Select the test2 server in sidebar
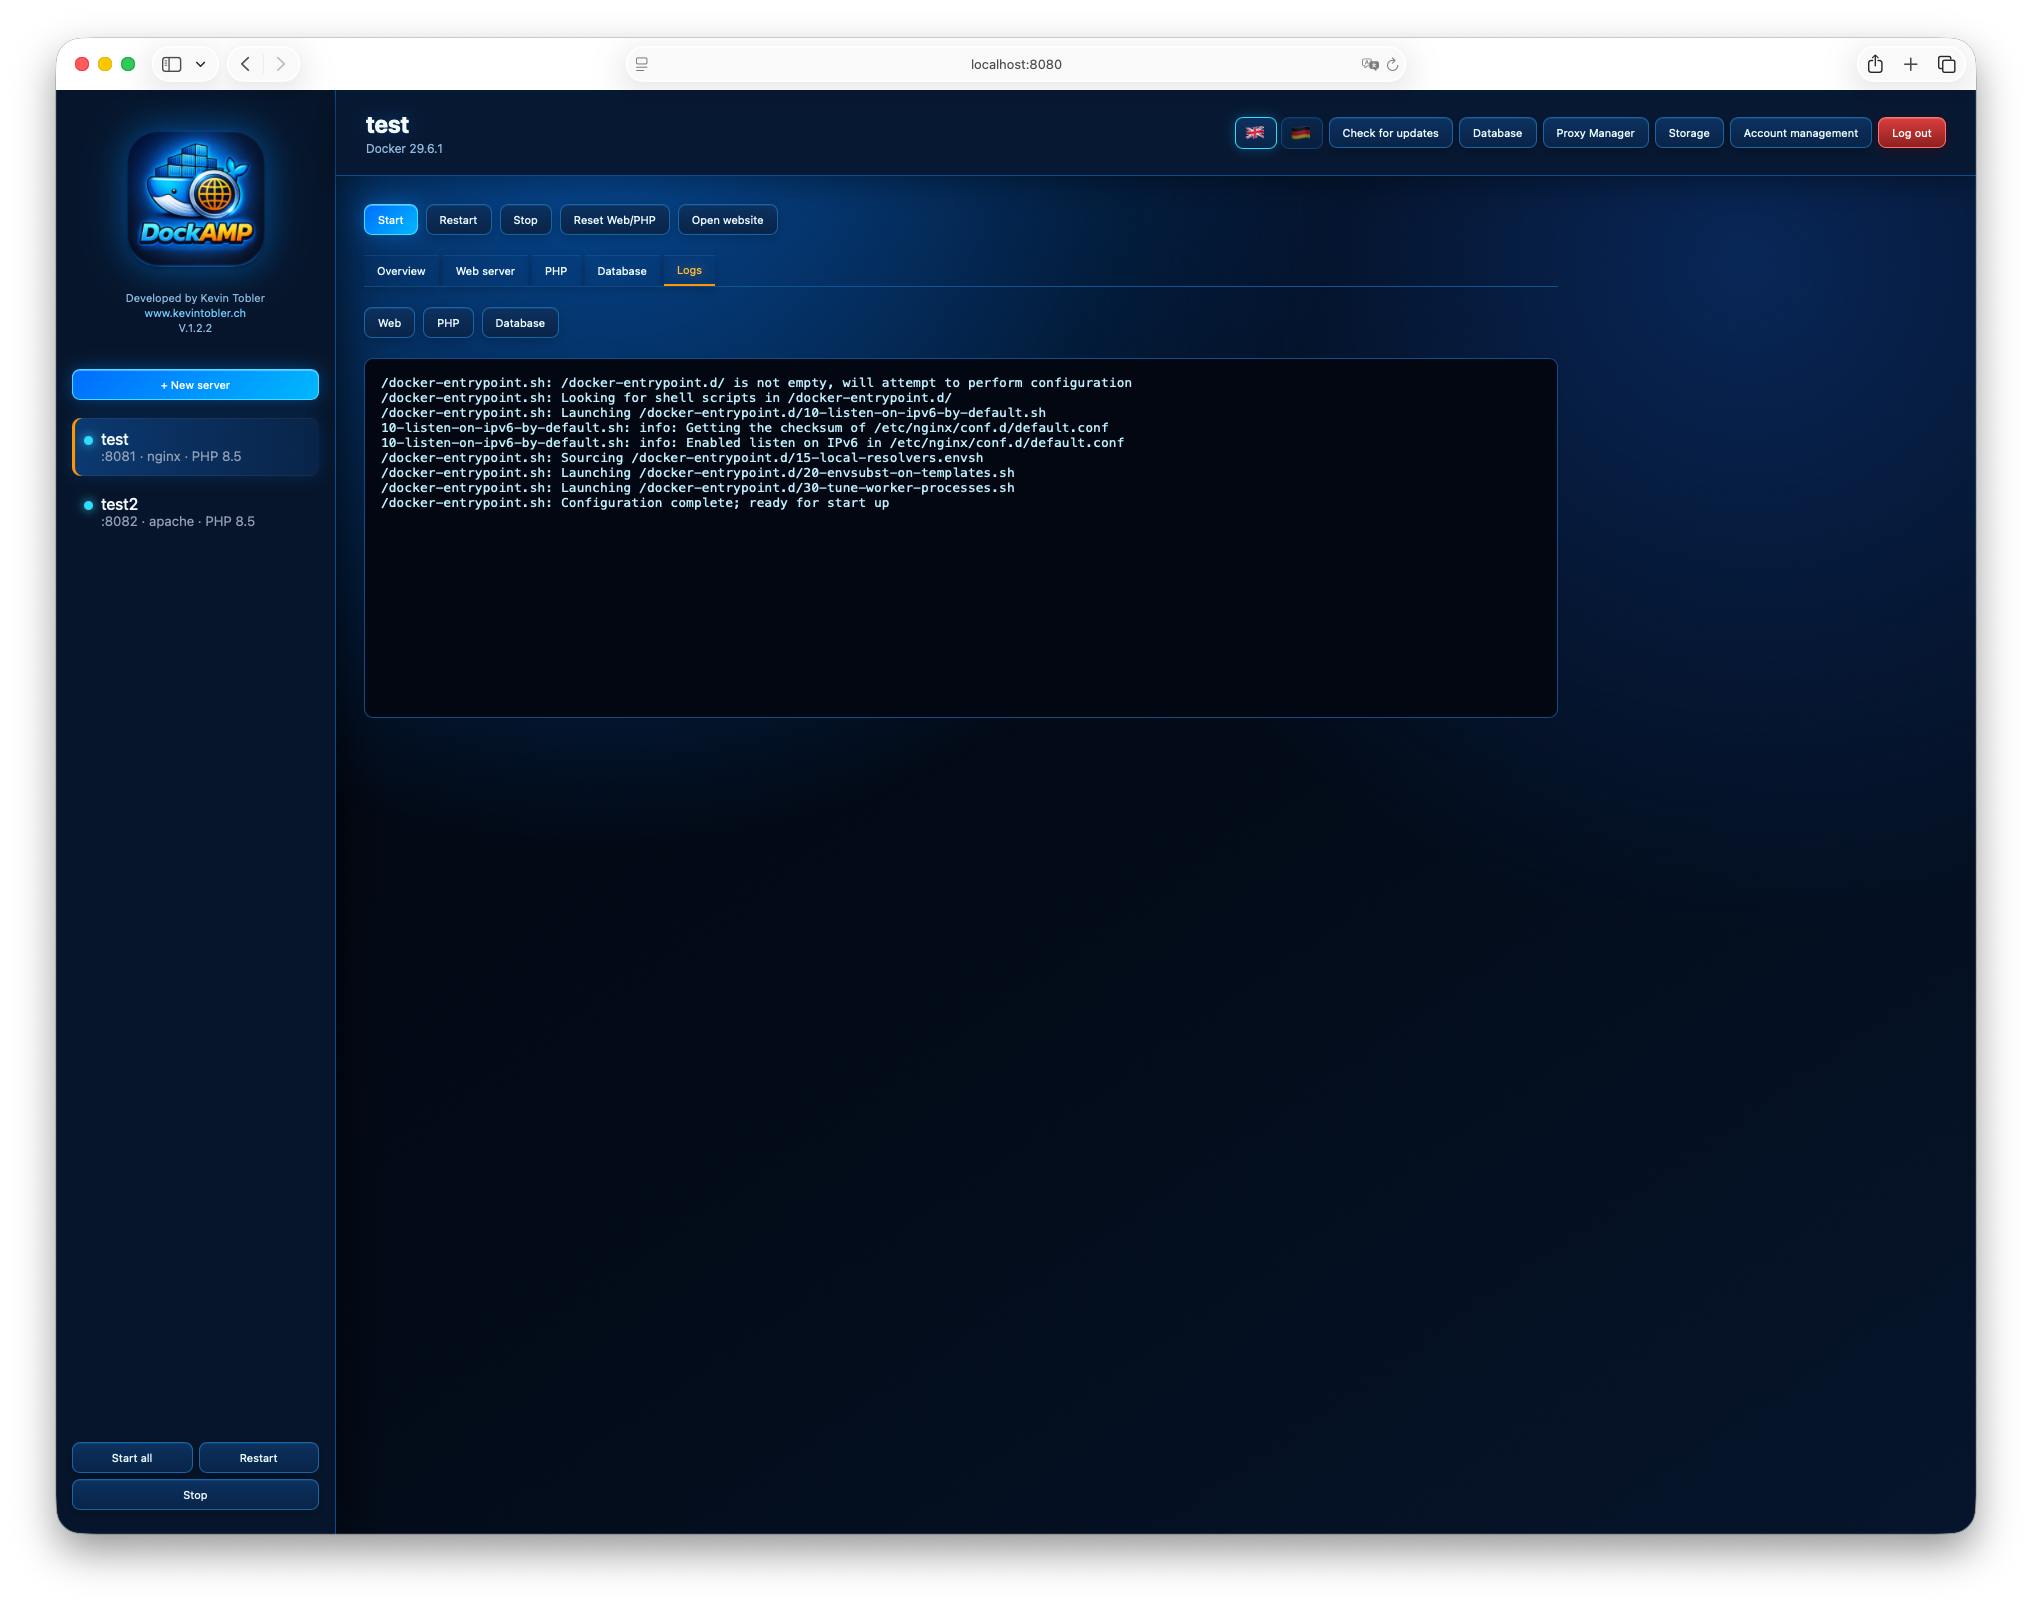 coord(195,512)
